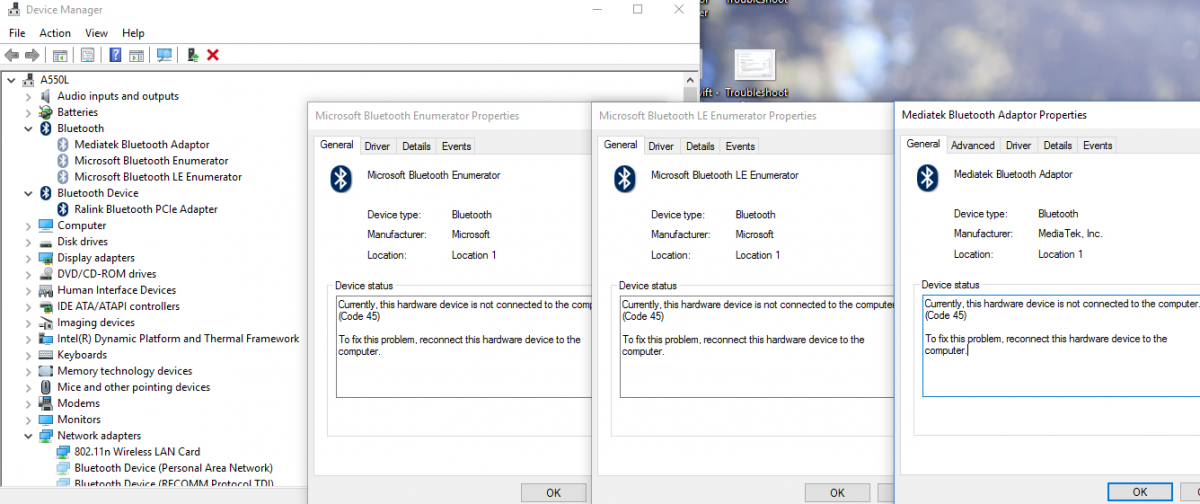Select the Memory technology devices icon
Image resolution: width=1200 pixels, height=504 pixels.
[46, 371]
